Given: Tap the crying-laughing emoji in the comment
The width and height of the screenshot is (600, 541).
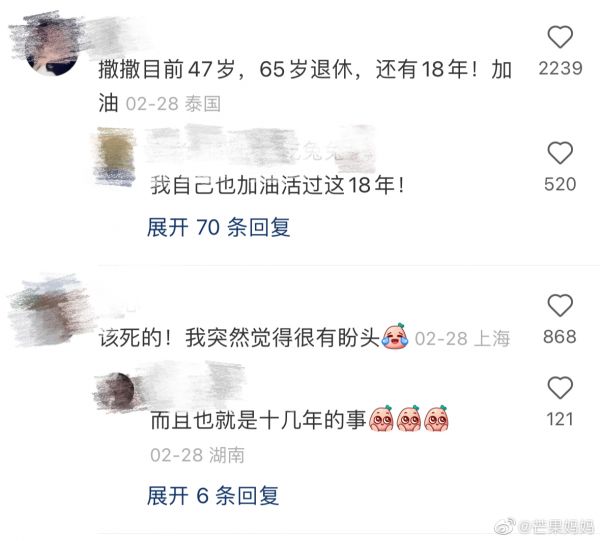Looking at the screenshot, I should [x=395, y=336].
